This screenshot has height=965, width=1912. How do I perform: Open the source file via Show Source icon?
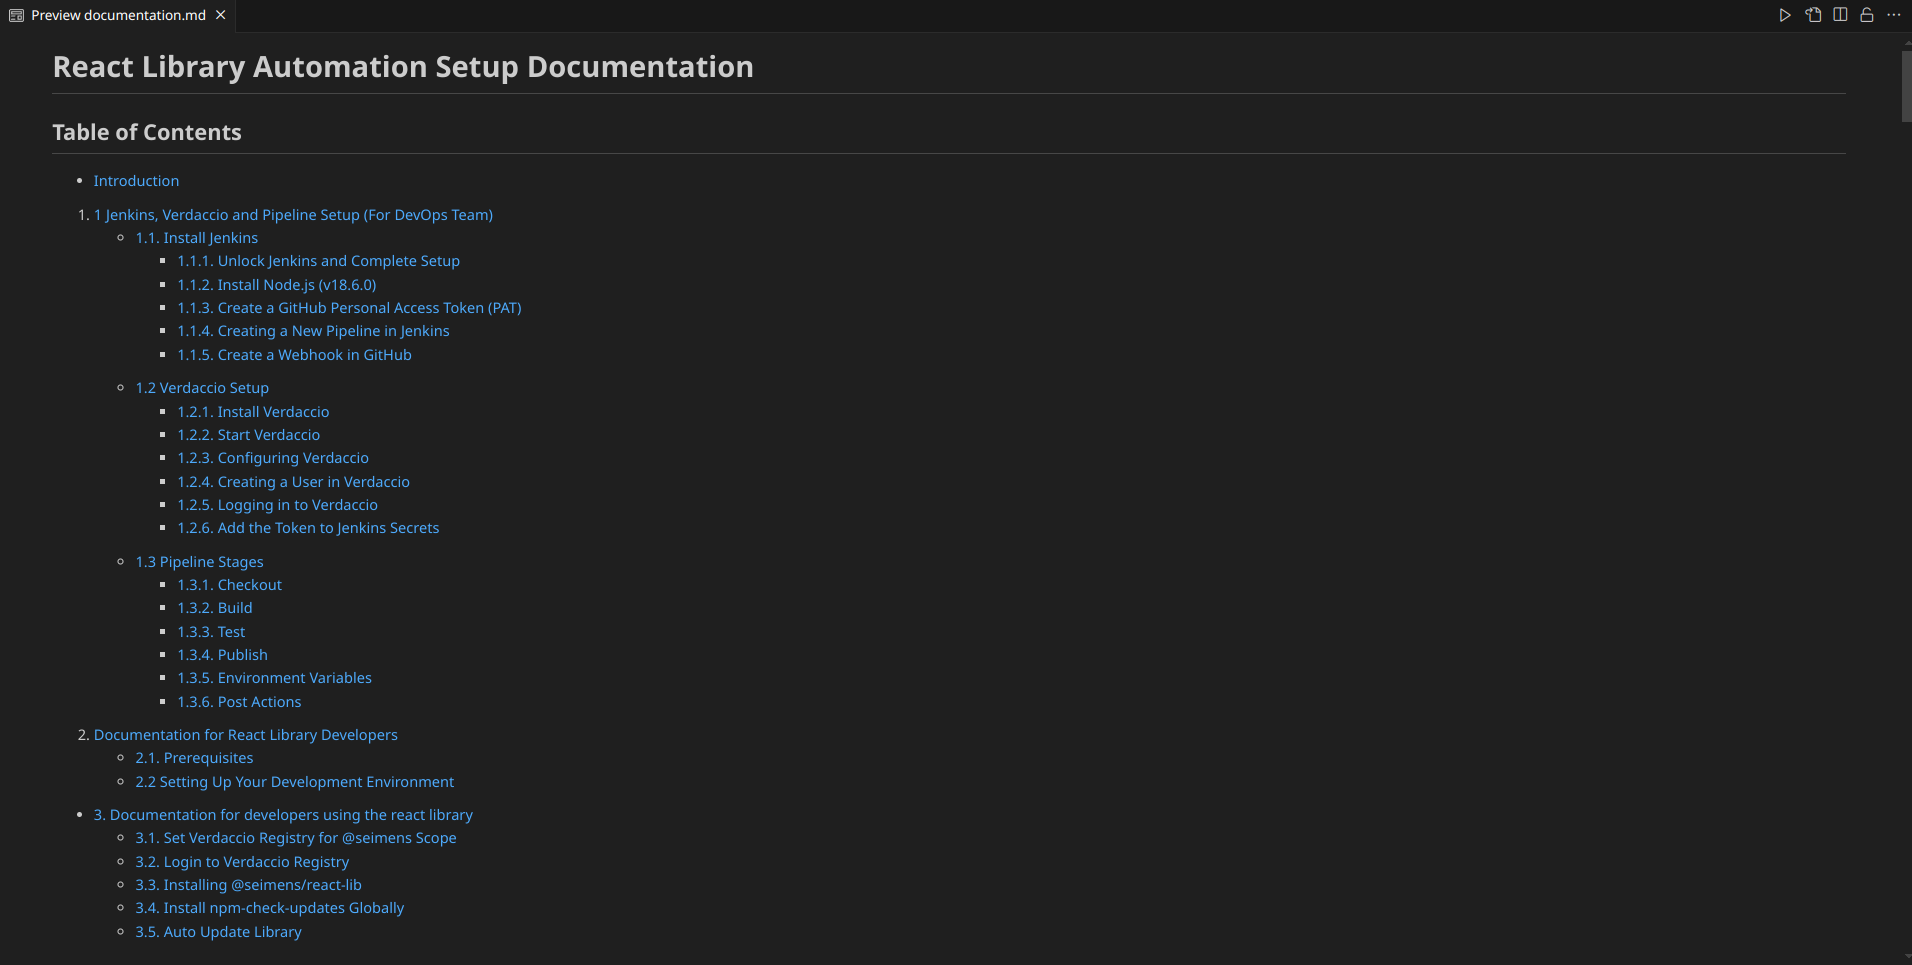1813,15
